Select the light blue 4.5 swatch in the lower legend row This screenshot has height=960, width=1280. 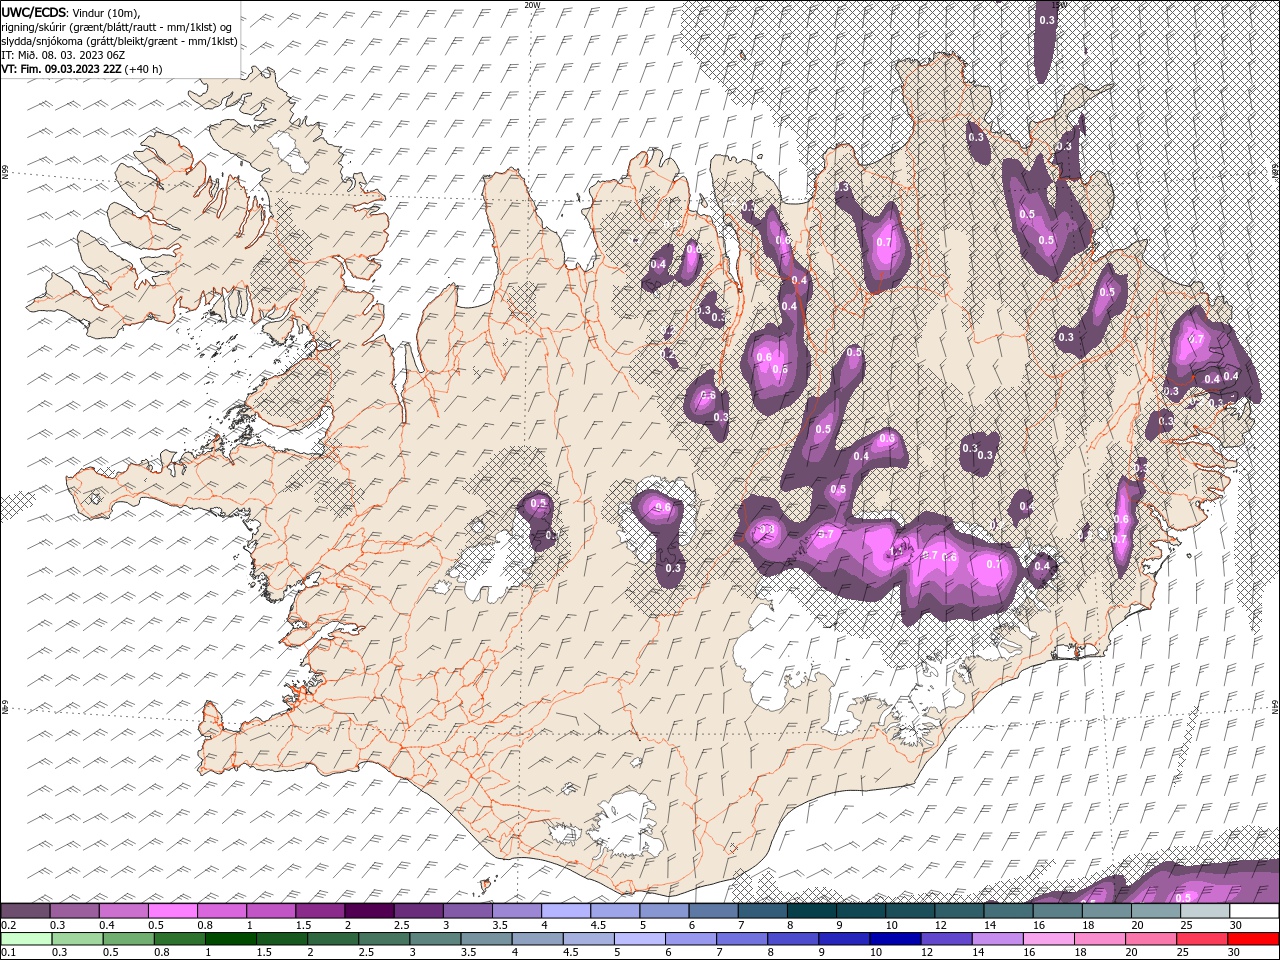coord(587,939)
